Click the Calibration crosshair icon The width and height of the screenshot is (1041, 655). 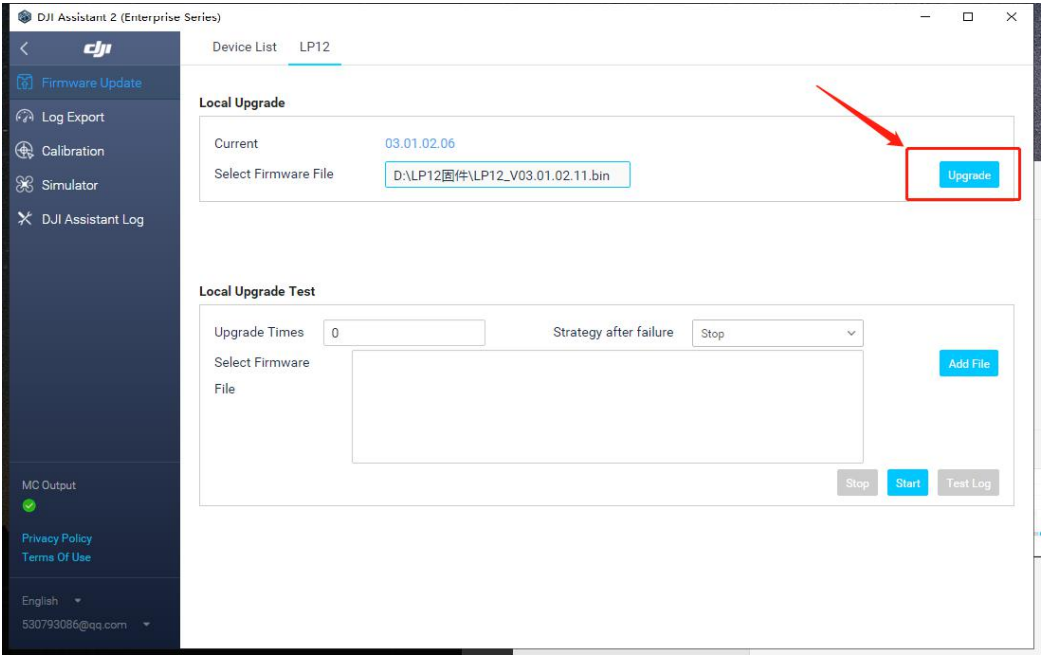pos(26,151)
